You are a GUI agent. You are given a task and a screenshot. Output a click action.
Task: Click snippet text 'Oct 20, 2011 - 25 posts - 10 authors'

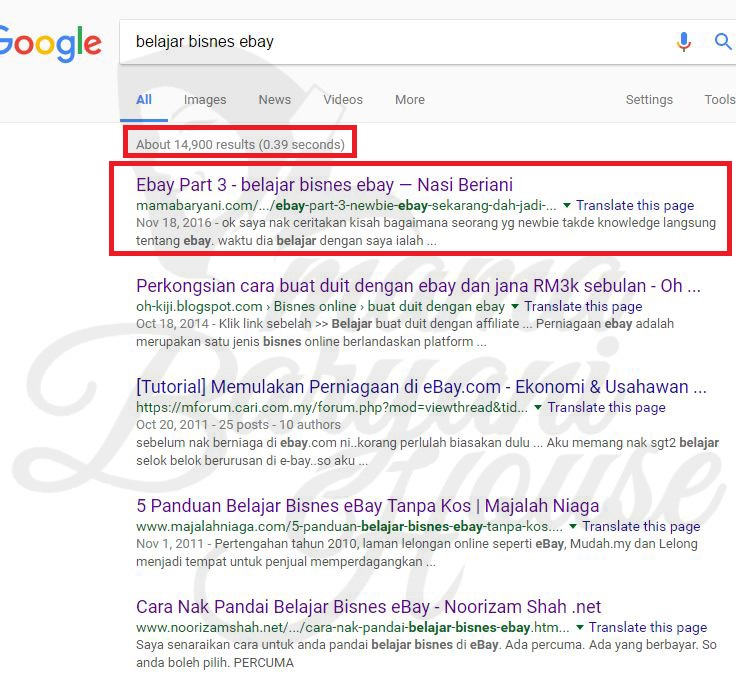pos(238,425)
